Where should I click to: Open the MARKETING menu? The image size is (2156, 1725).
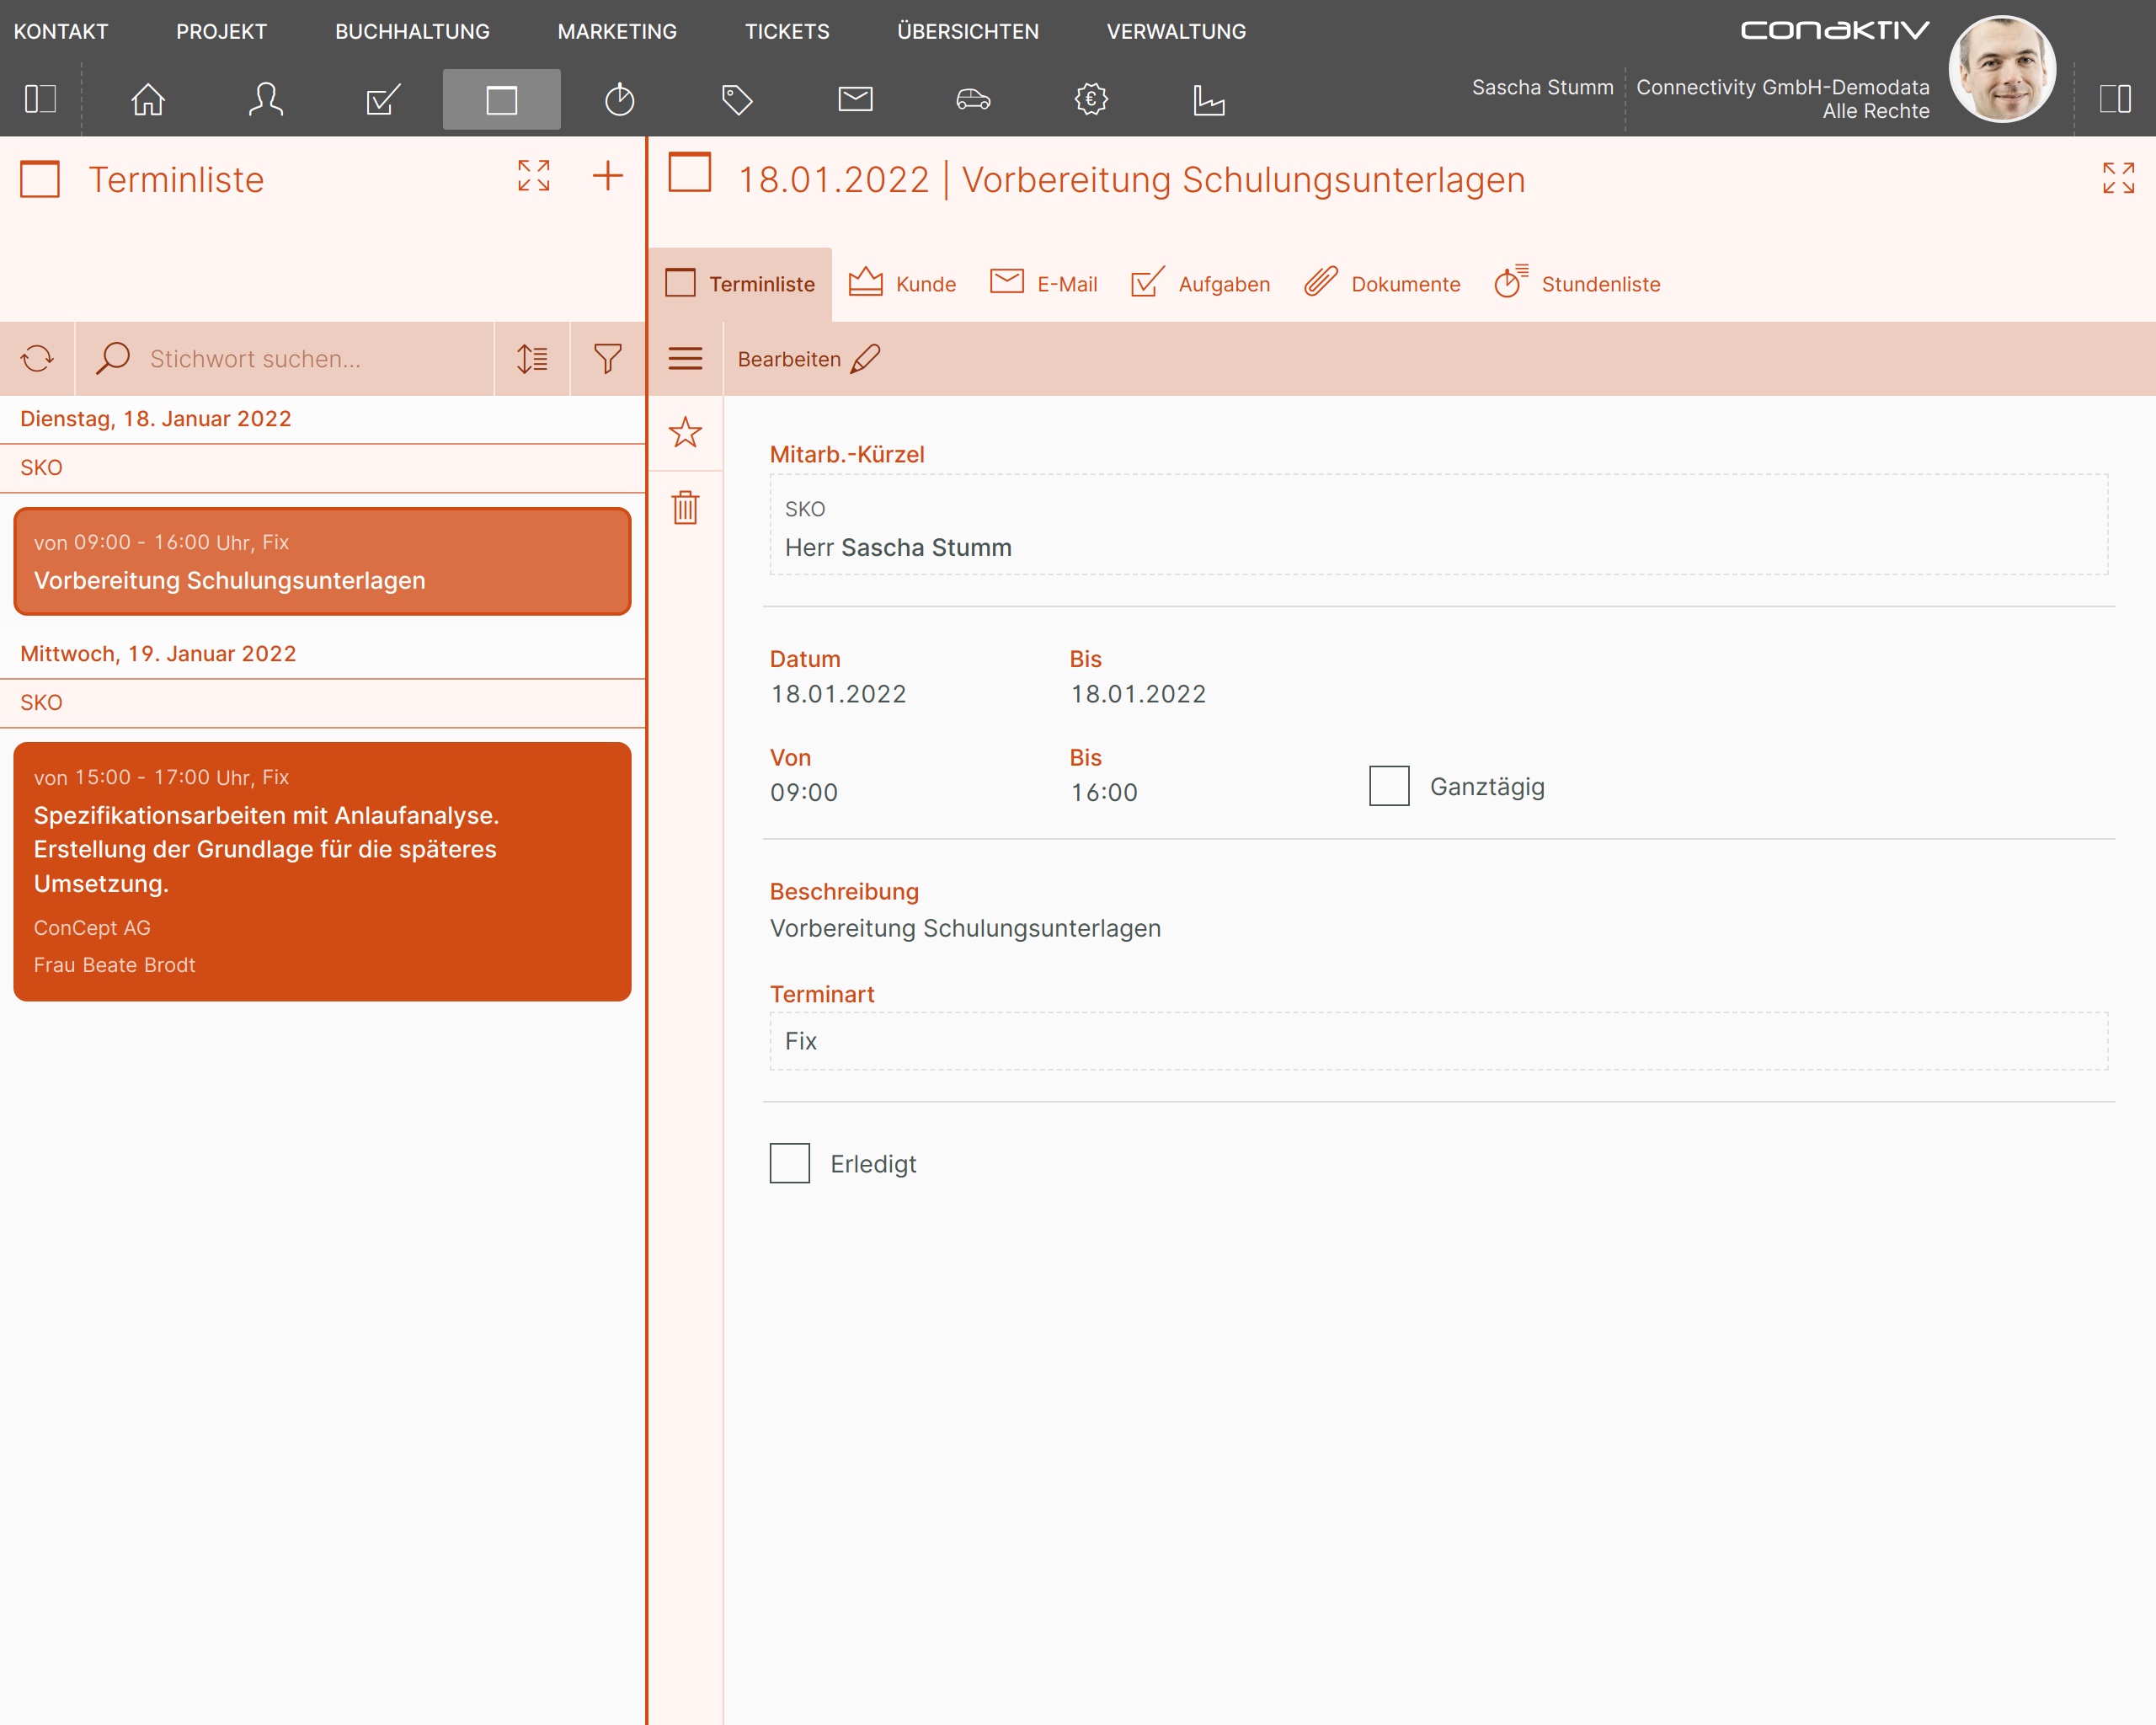(617, 31)
